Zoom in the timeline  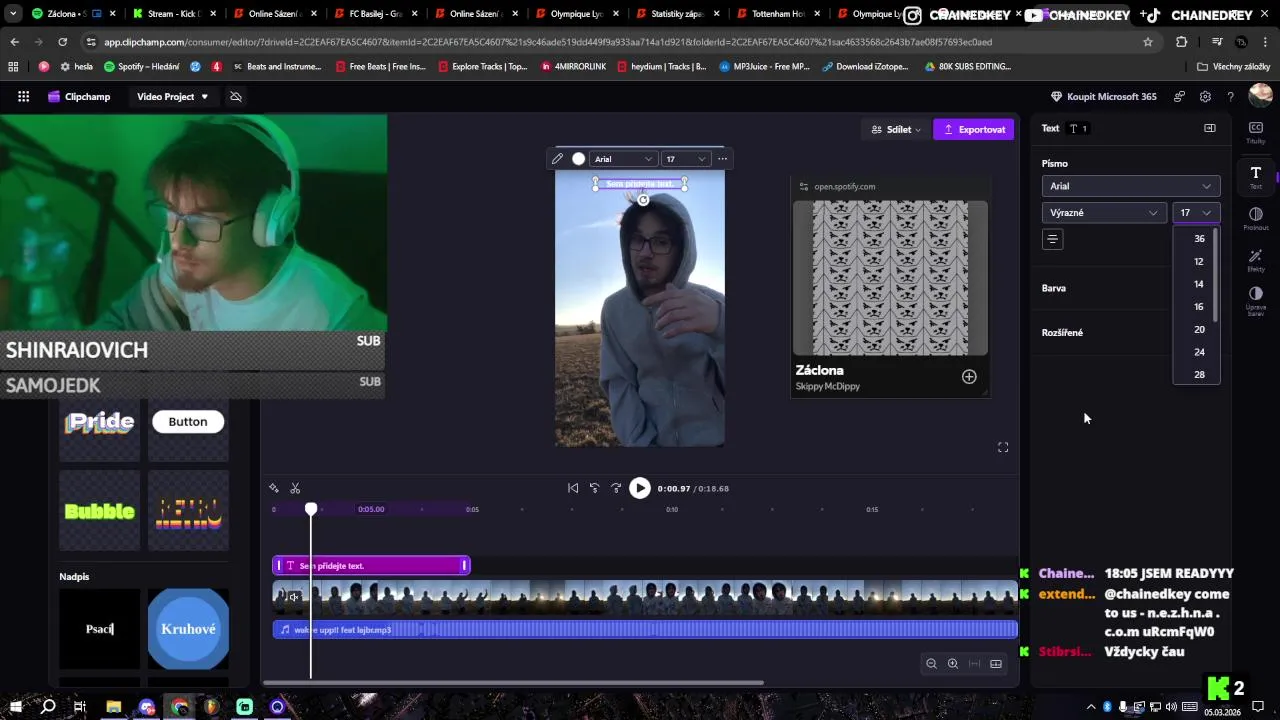953,664
